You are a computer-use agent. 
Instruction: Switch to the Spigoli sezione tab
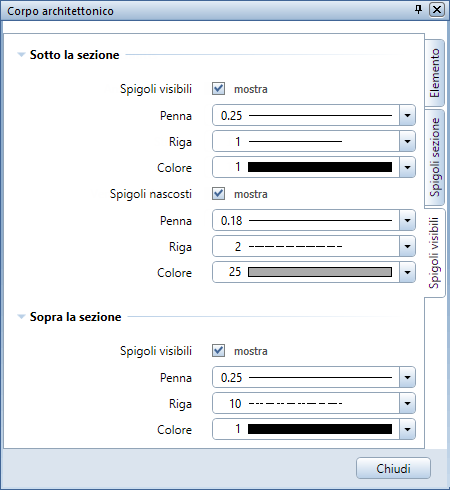[x=435, y=157]
